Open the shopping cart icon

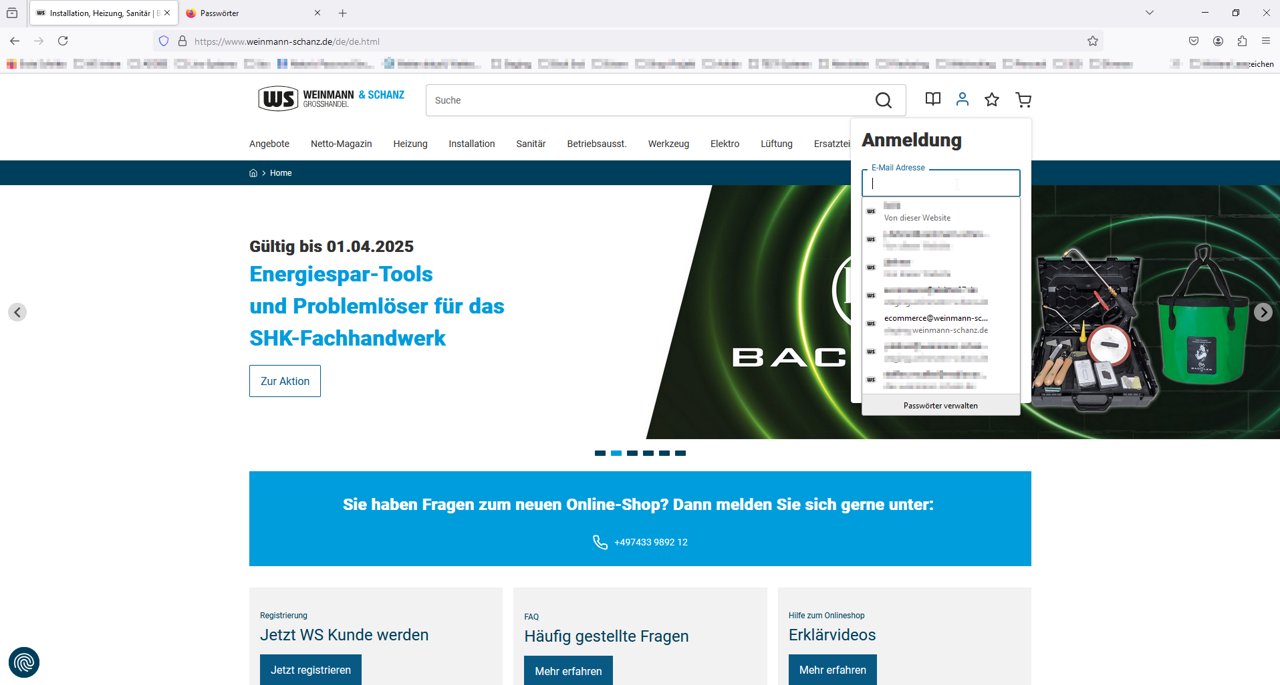1023,100
